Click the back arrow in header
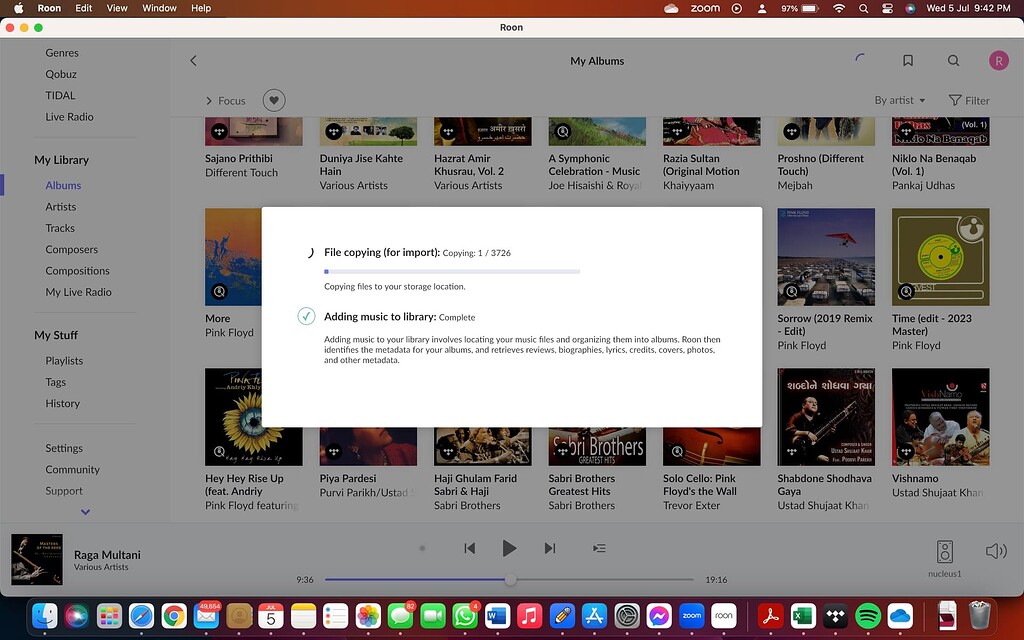The image size is (1024, 640). [x=194, y=61]
